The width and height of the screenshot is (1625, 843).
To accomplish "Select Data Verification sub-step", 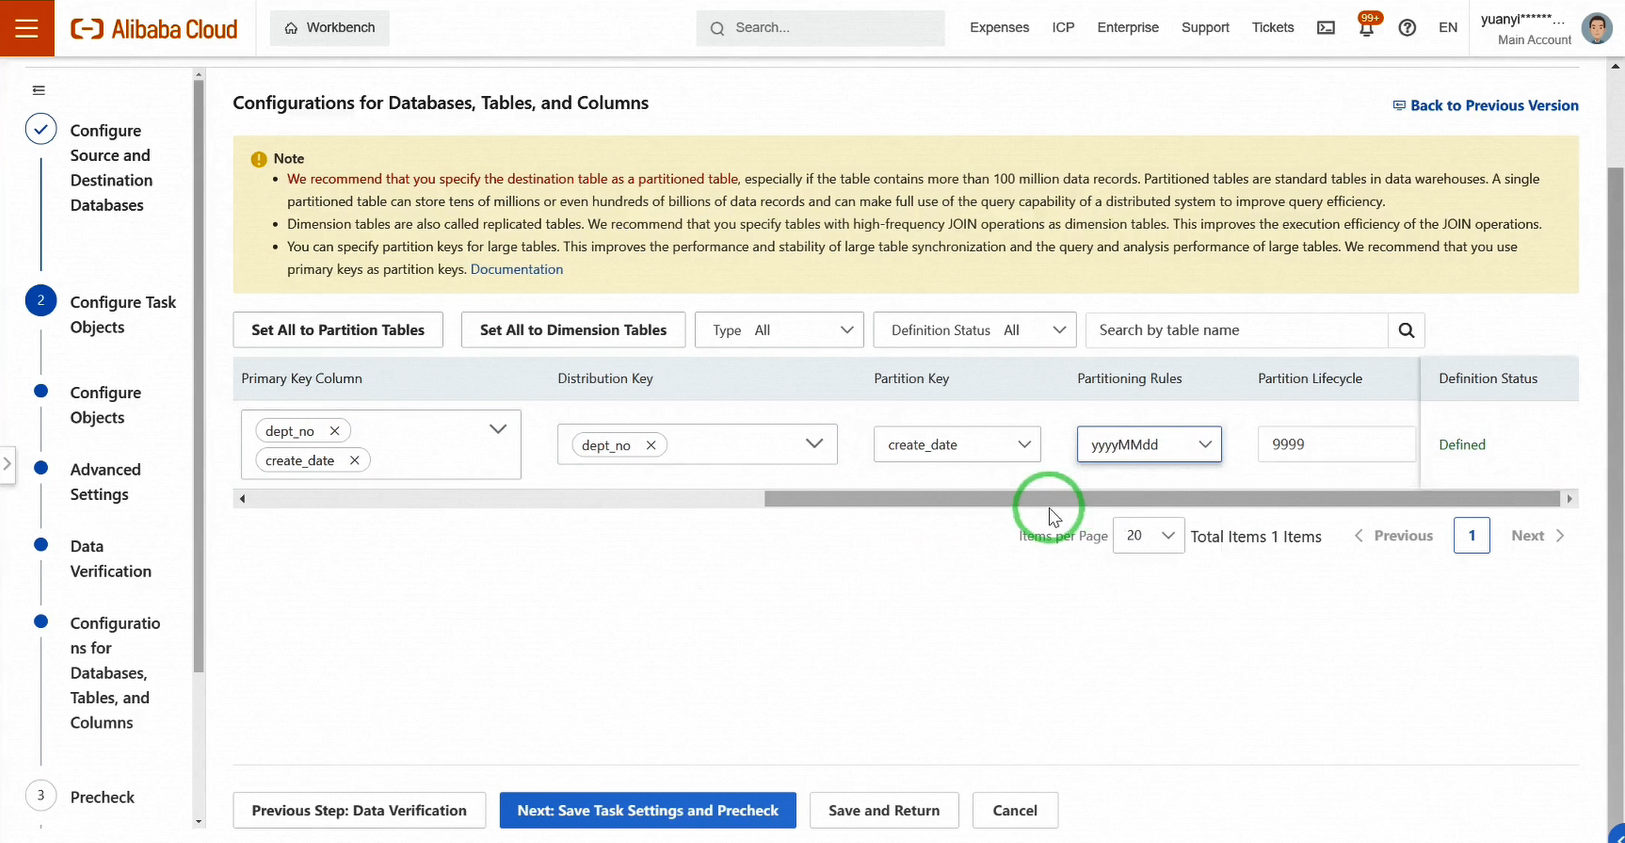I will pyautogui.click(x=110, y=559).
